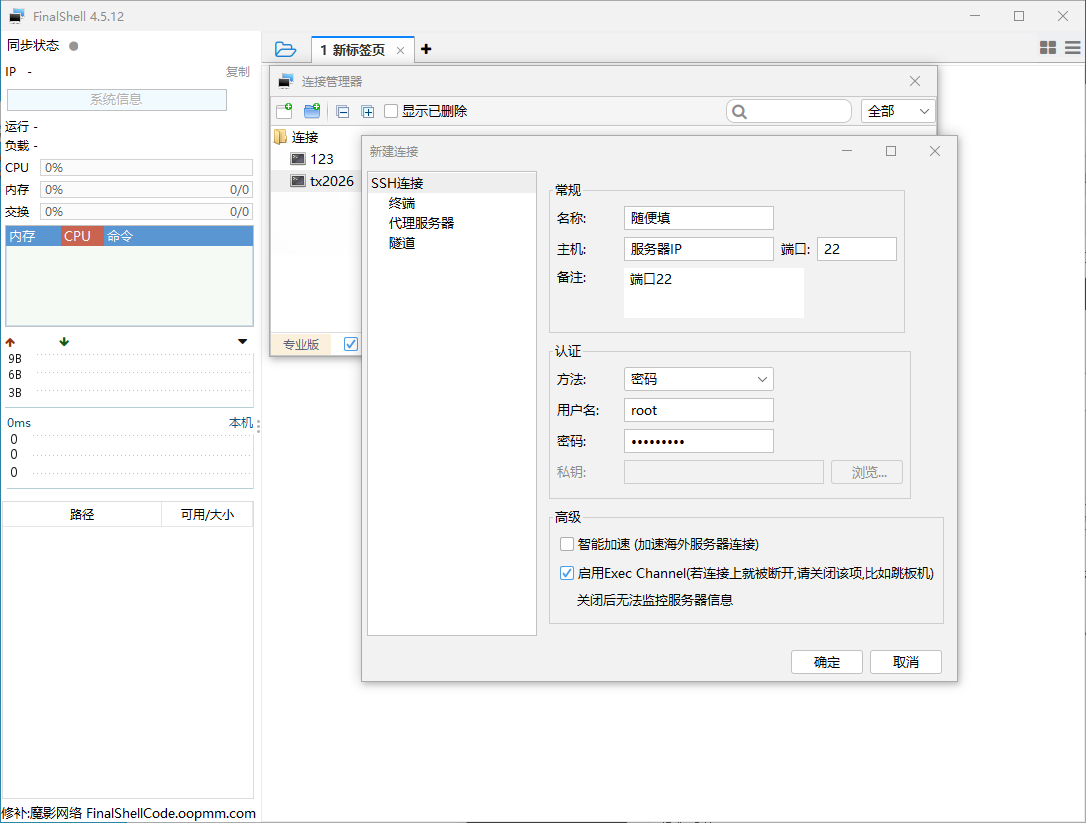
Task: Switch to grid layout view icon
Action: click(1048, 47)
